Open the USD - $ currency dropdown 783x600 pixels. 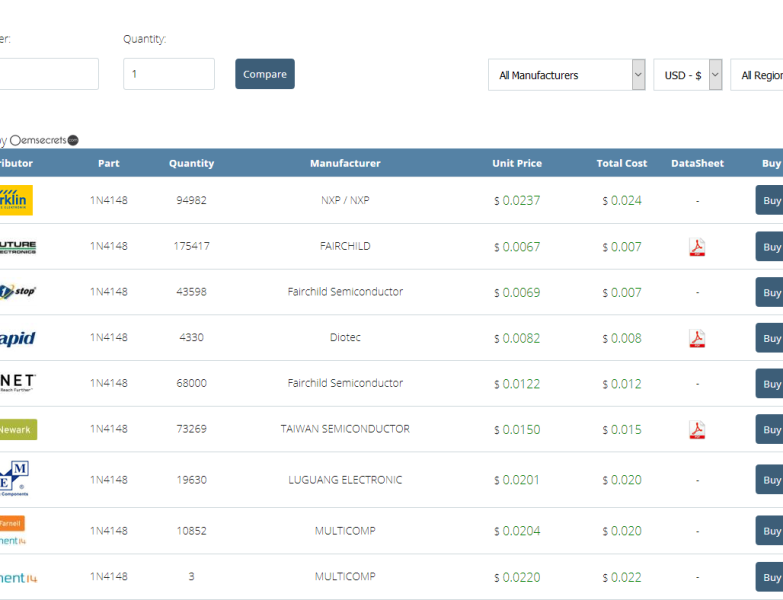pyautogui.click(x=688, y=75)
